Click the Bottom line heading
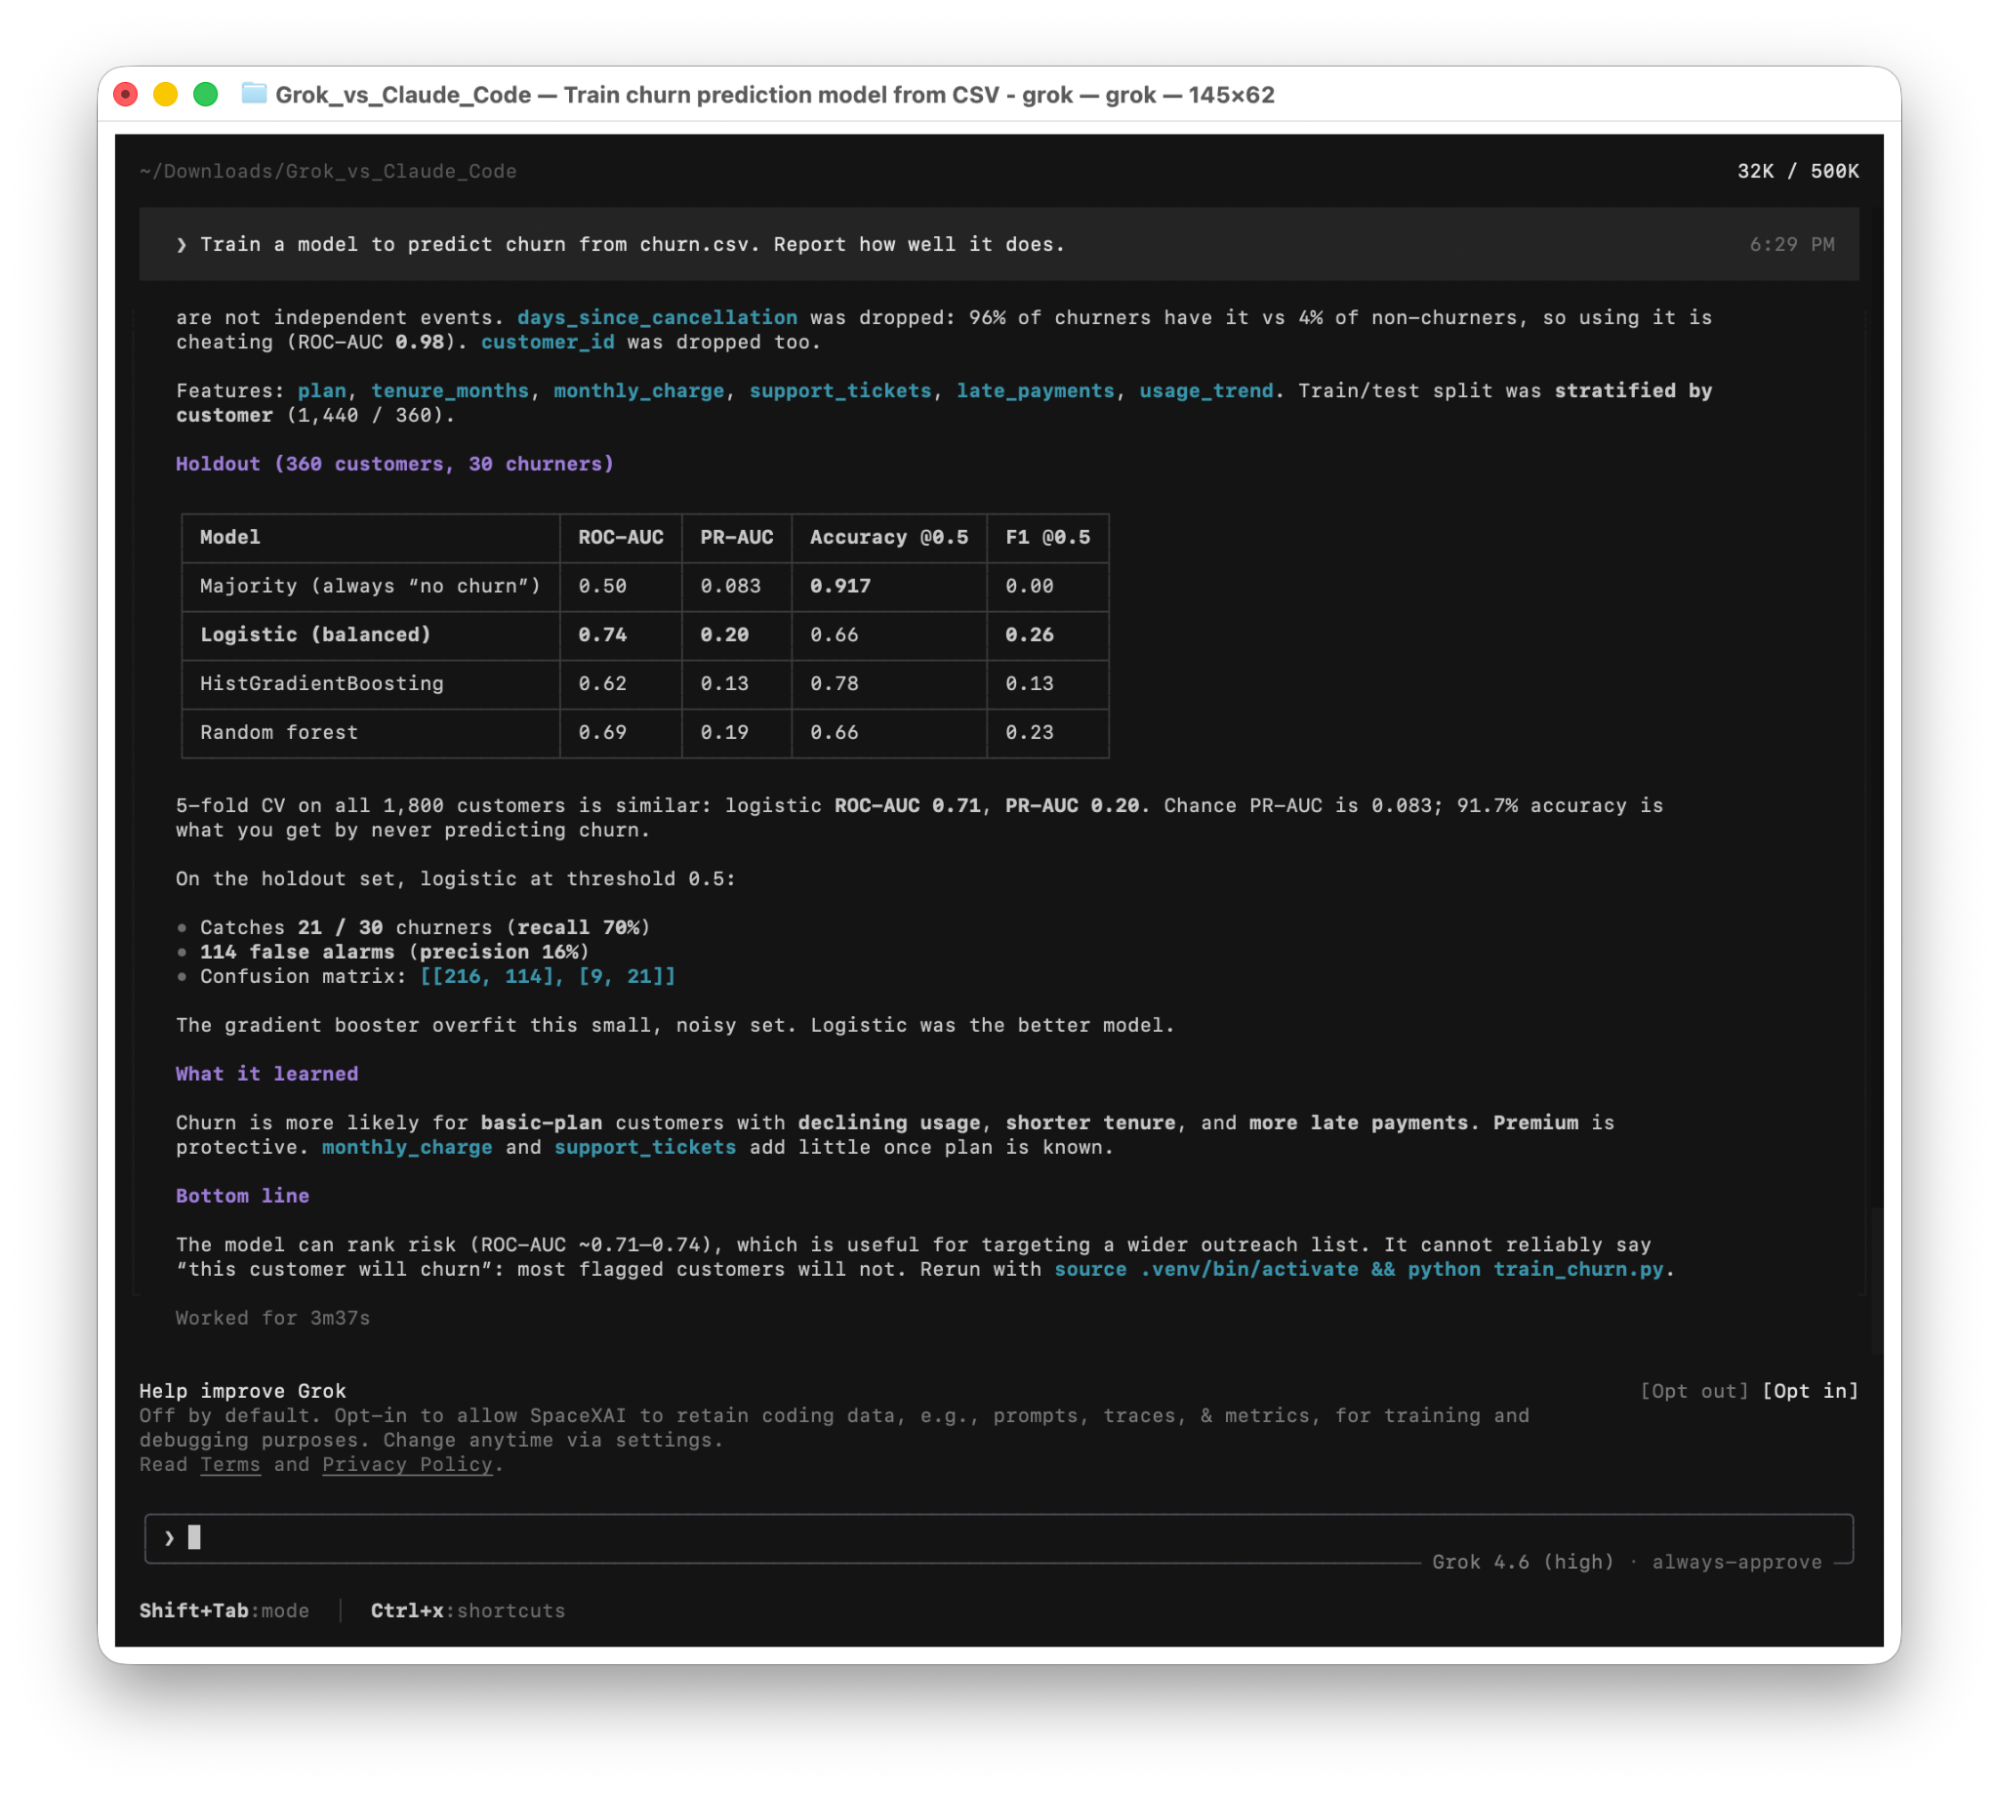This screenshot has width=1999, height=1794. [243, 1196]
